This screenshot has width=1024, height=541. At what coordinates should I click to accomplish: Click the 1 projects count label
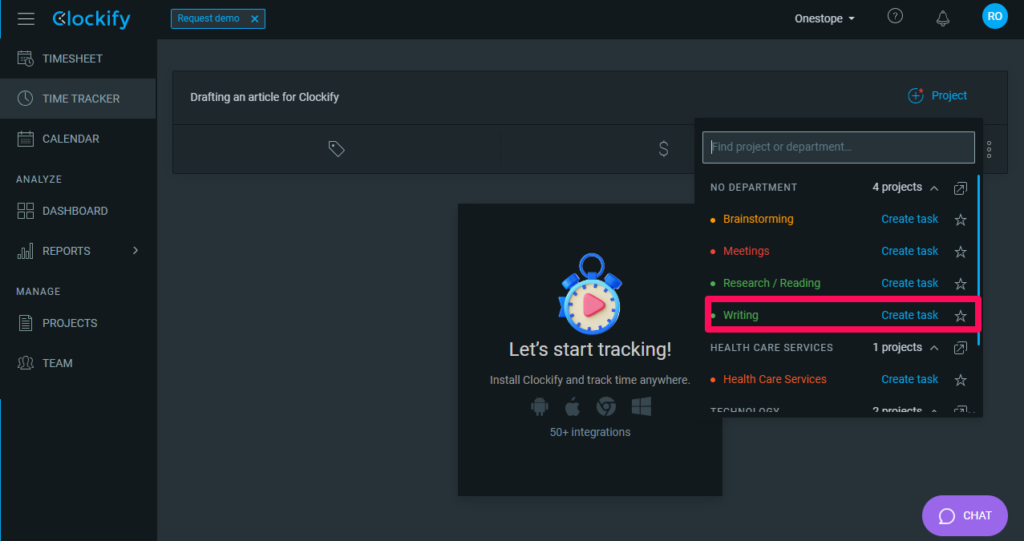coord(897,347)
